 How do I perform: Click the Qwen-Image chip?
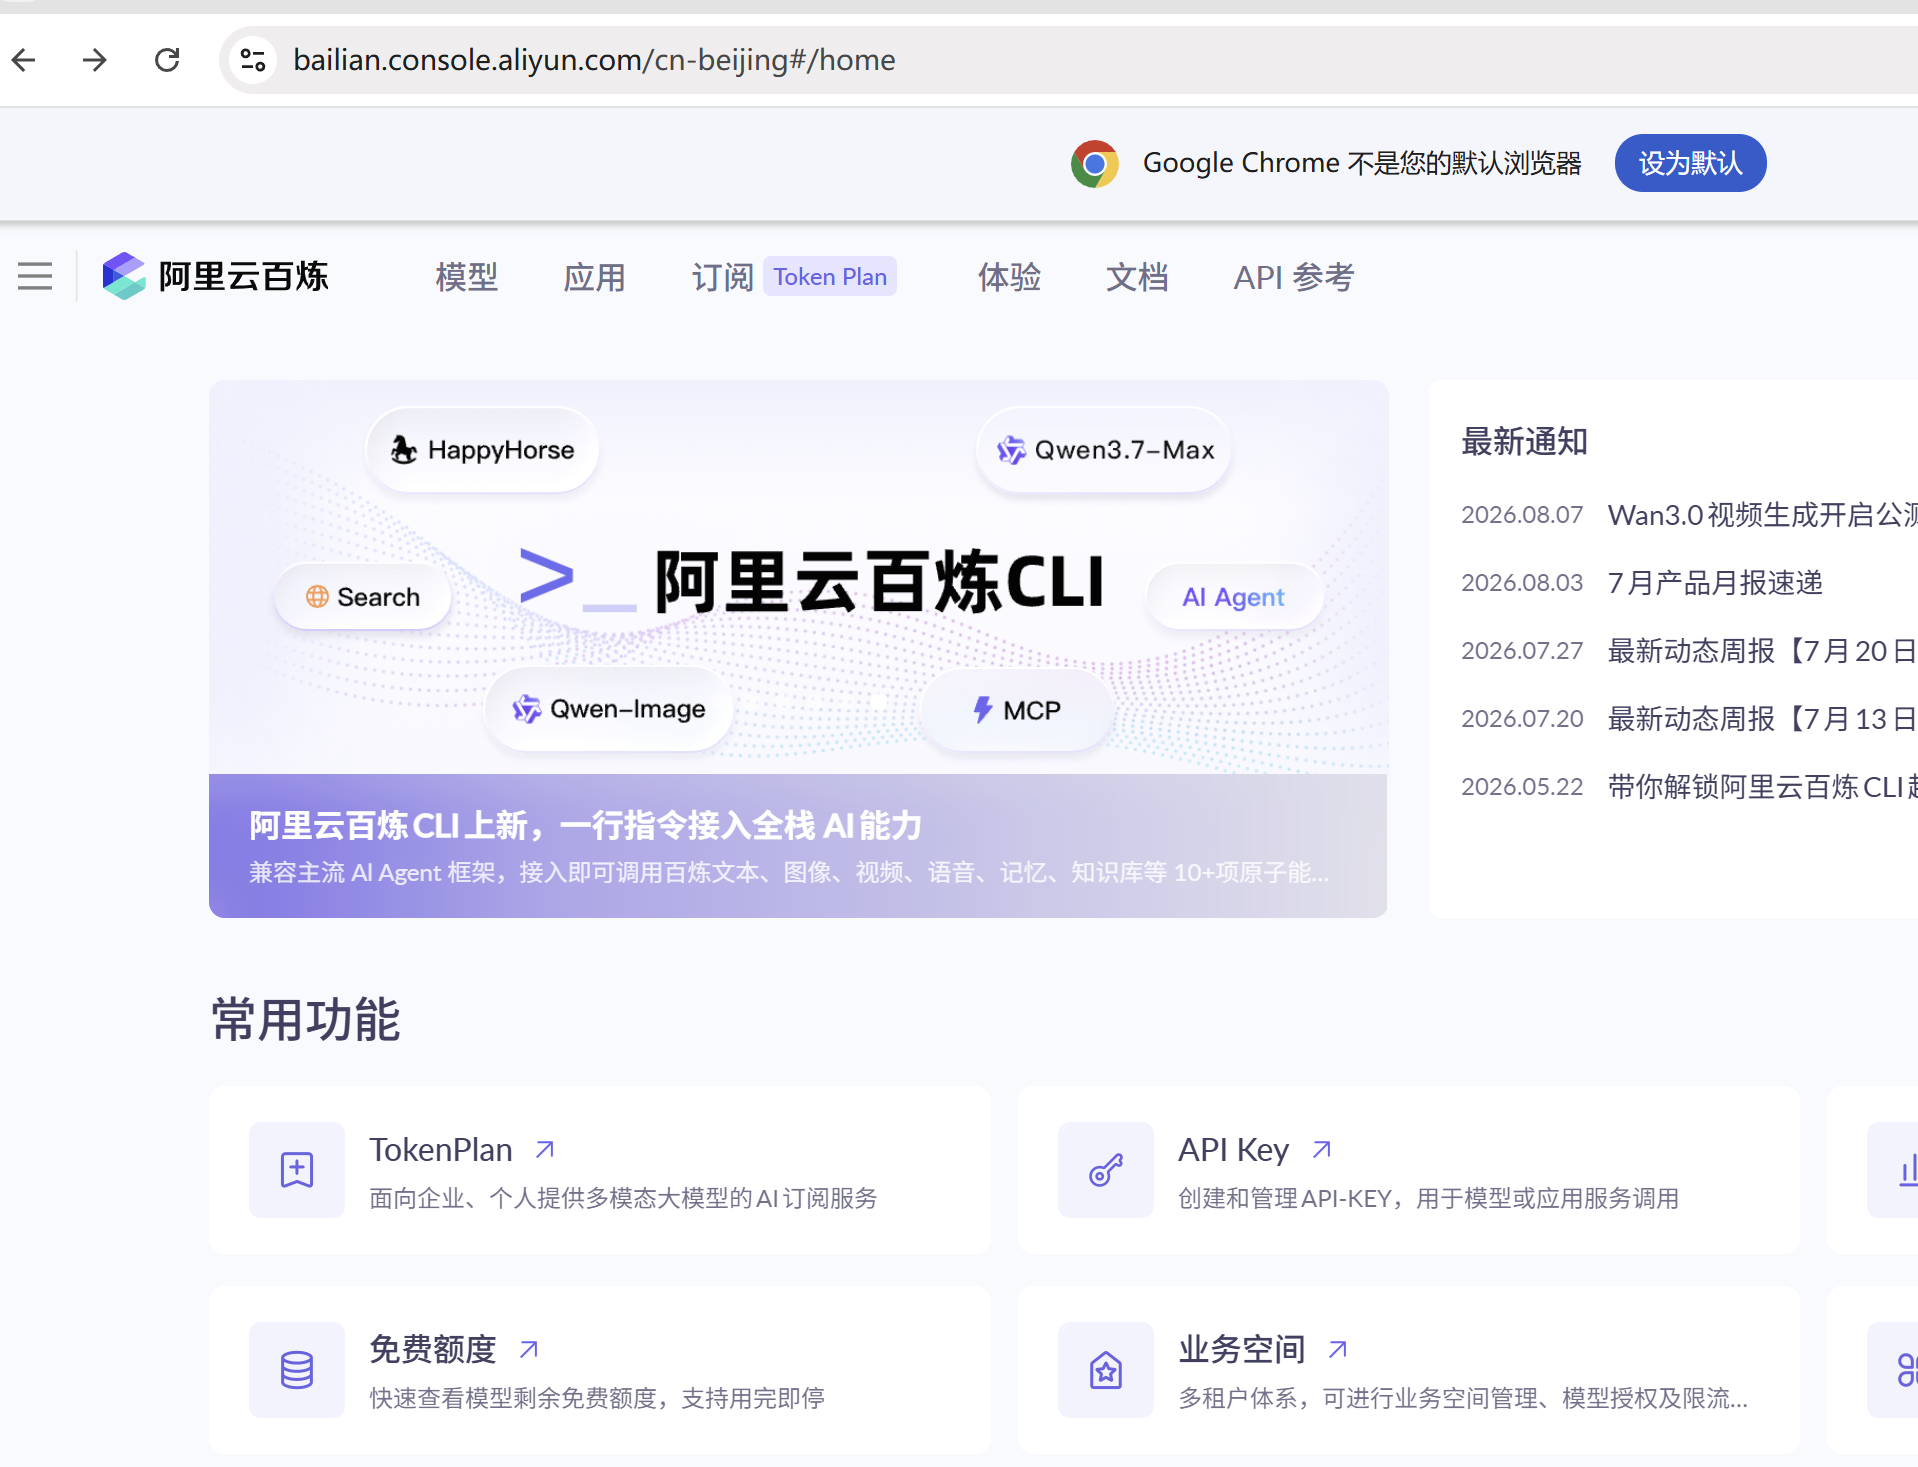point(608,709)
